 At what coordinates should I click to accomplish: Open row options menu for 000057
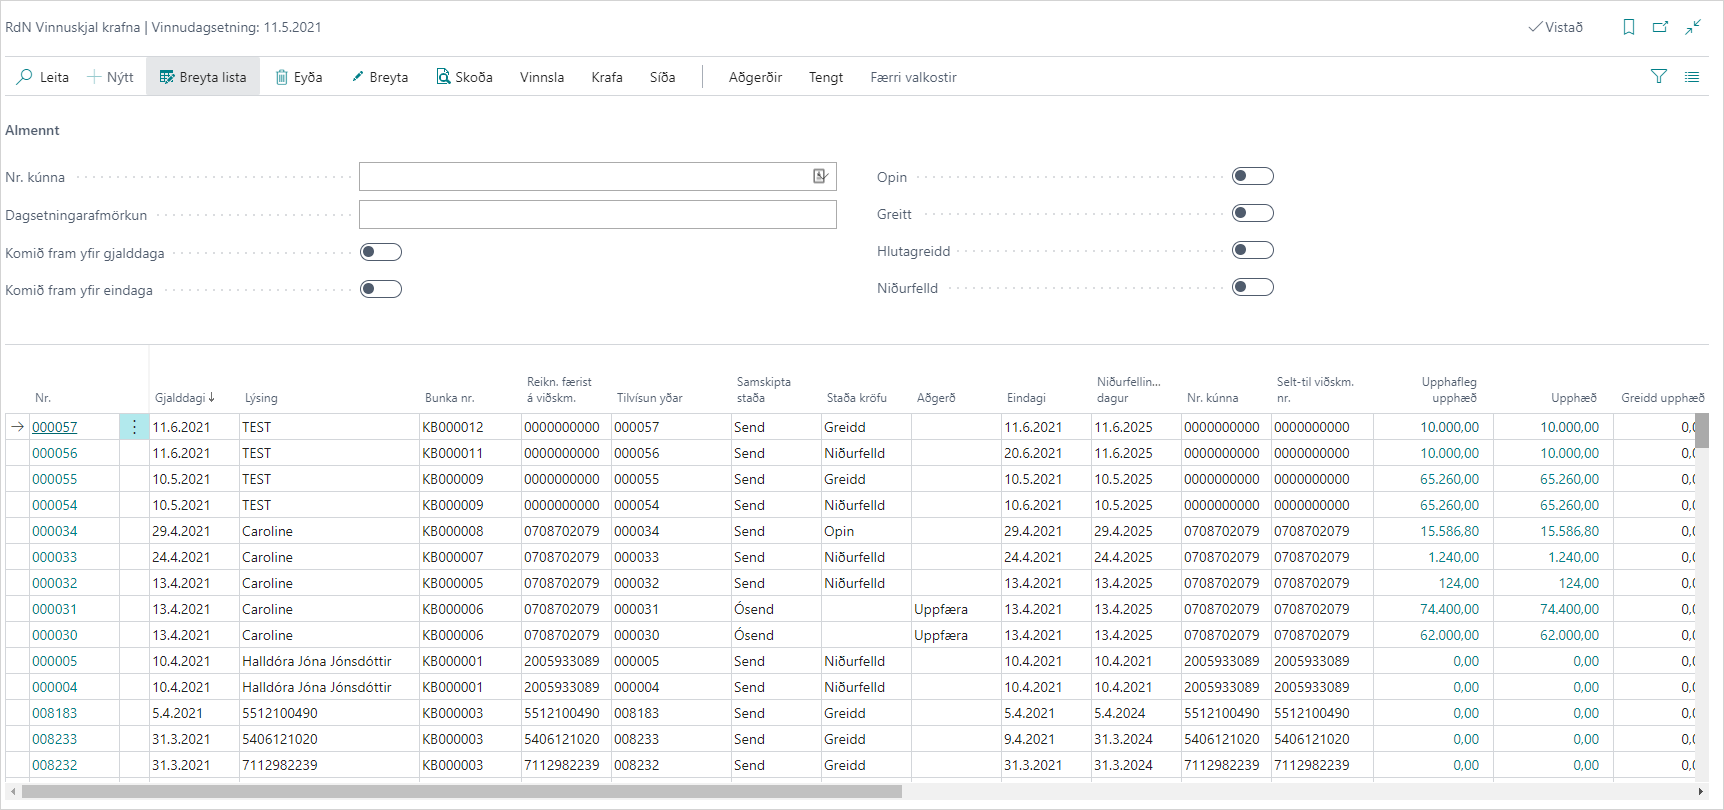[x=134, y=427]
